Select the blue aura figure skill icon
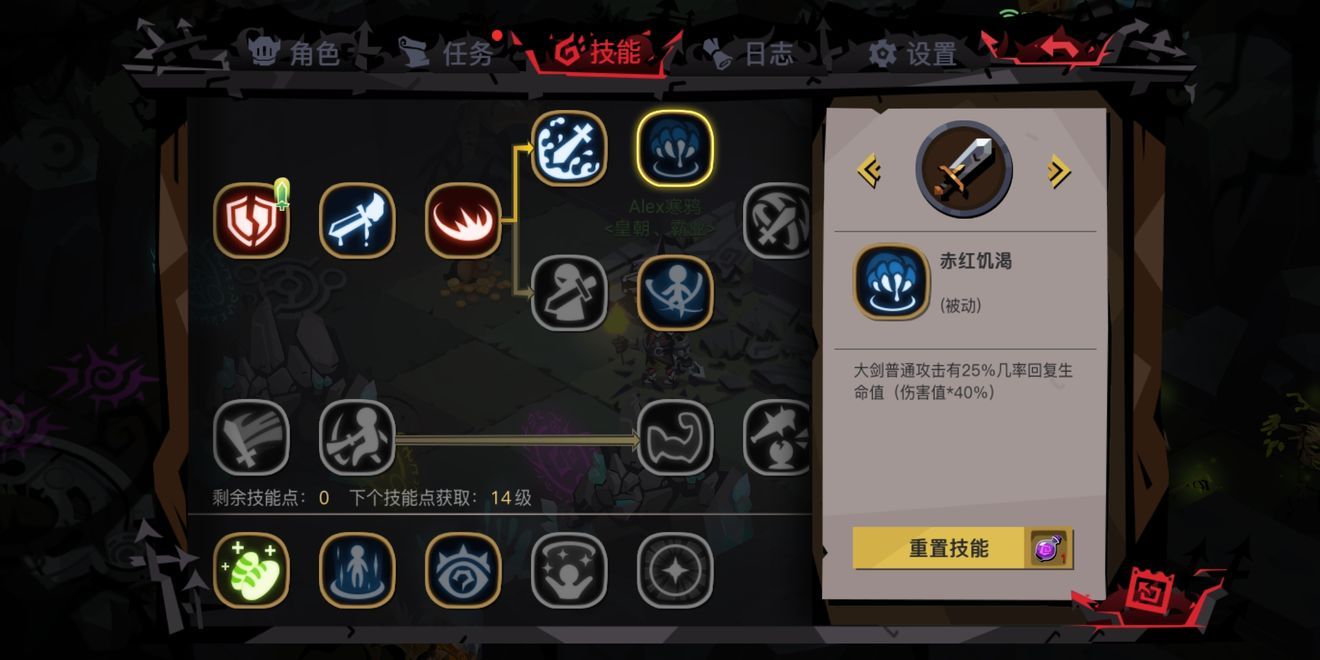 click(357, 571)
